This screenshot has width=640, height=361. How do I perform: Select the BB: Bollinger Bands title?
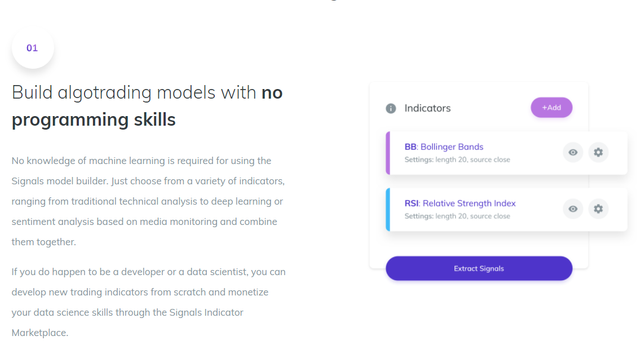coord(444,147)
